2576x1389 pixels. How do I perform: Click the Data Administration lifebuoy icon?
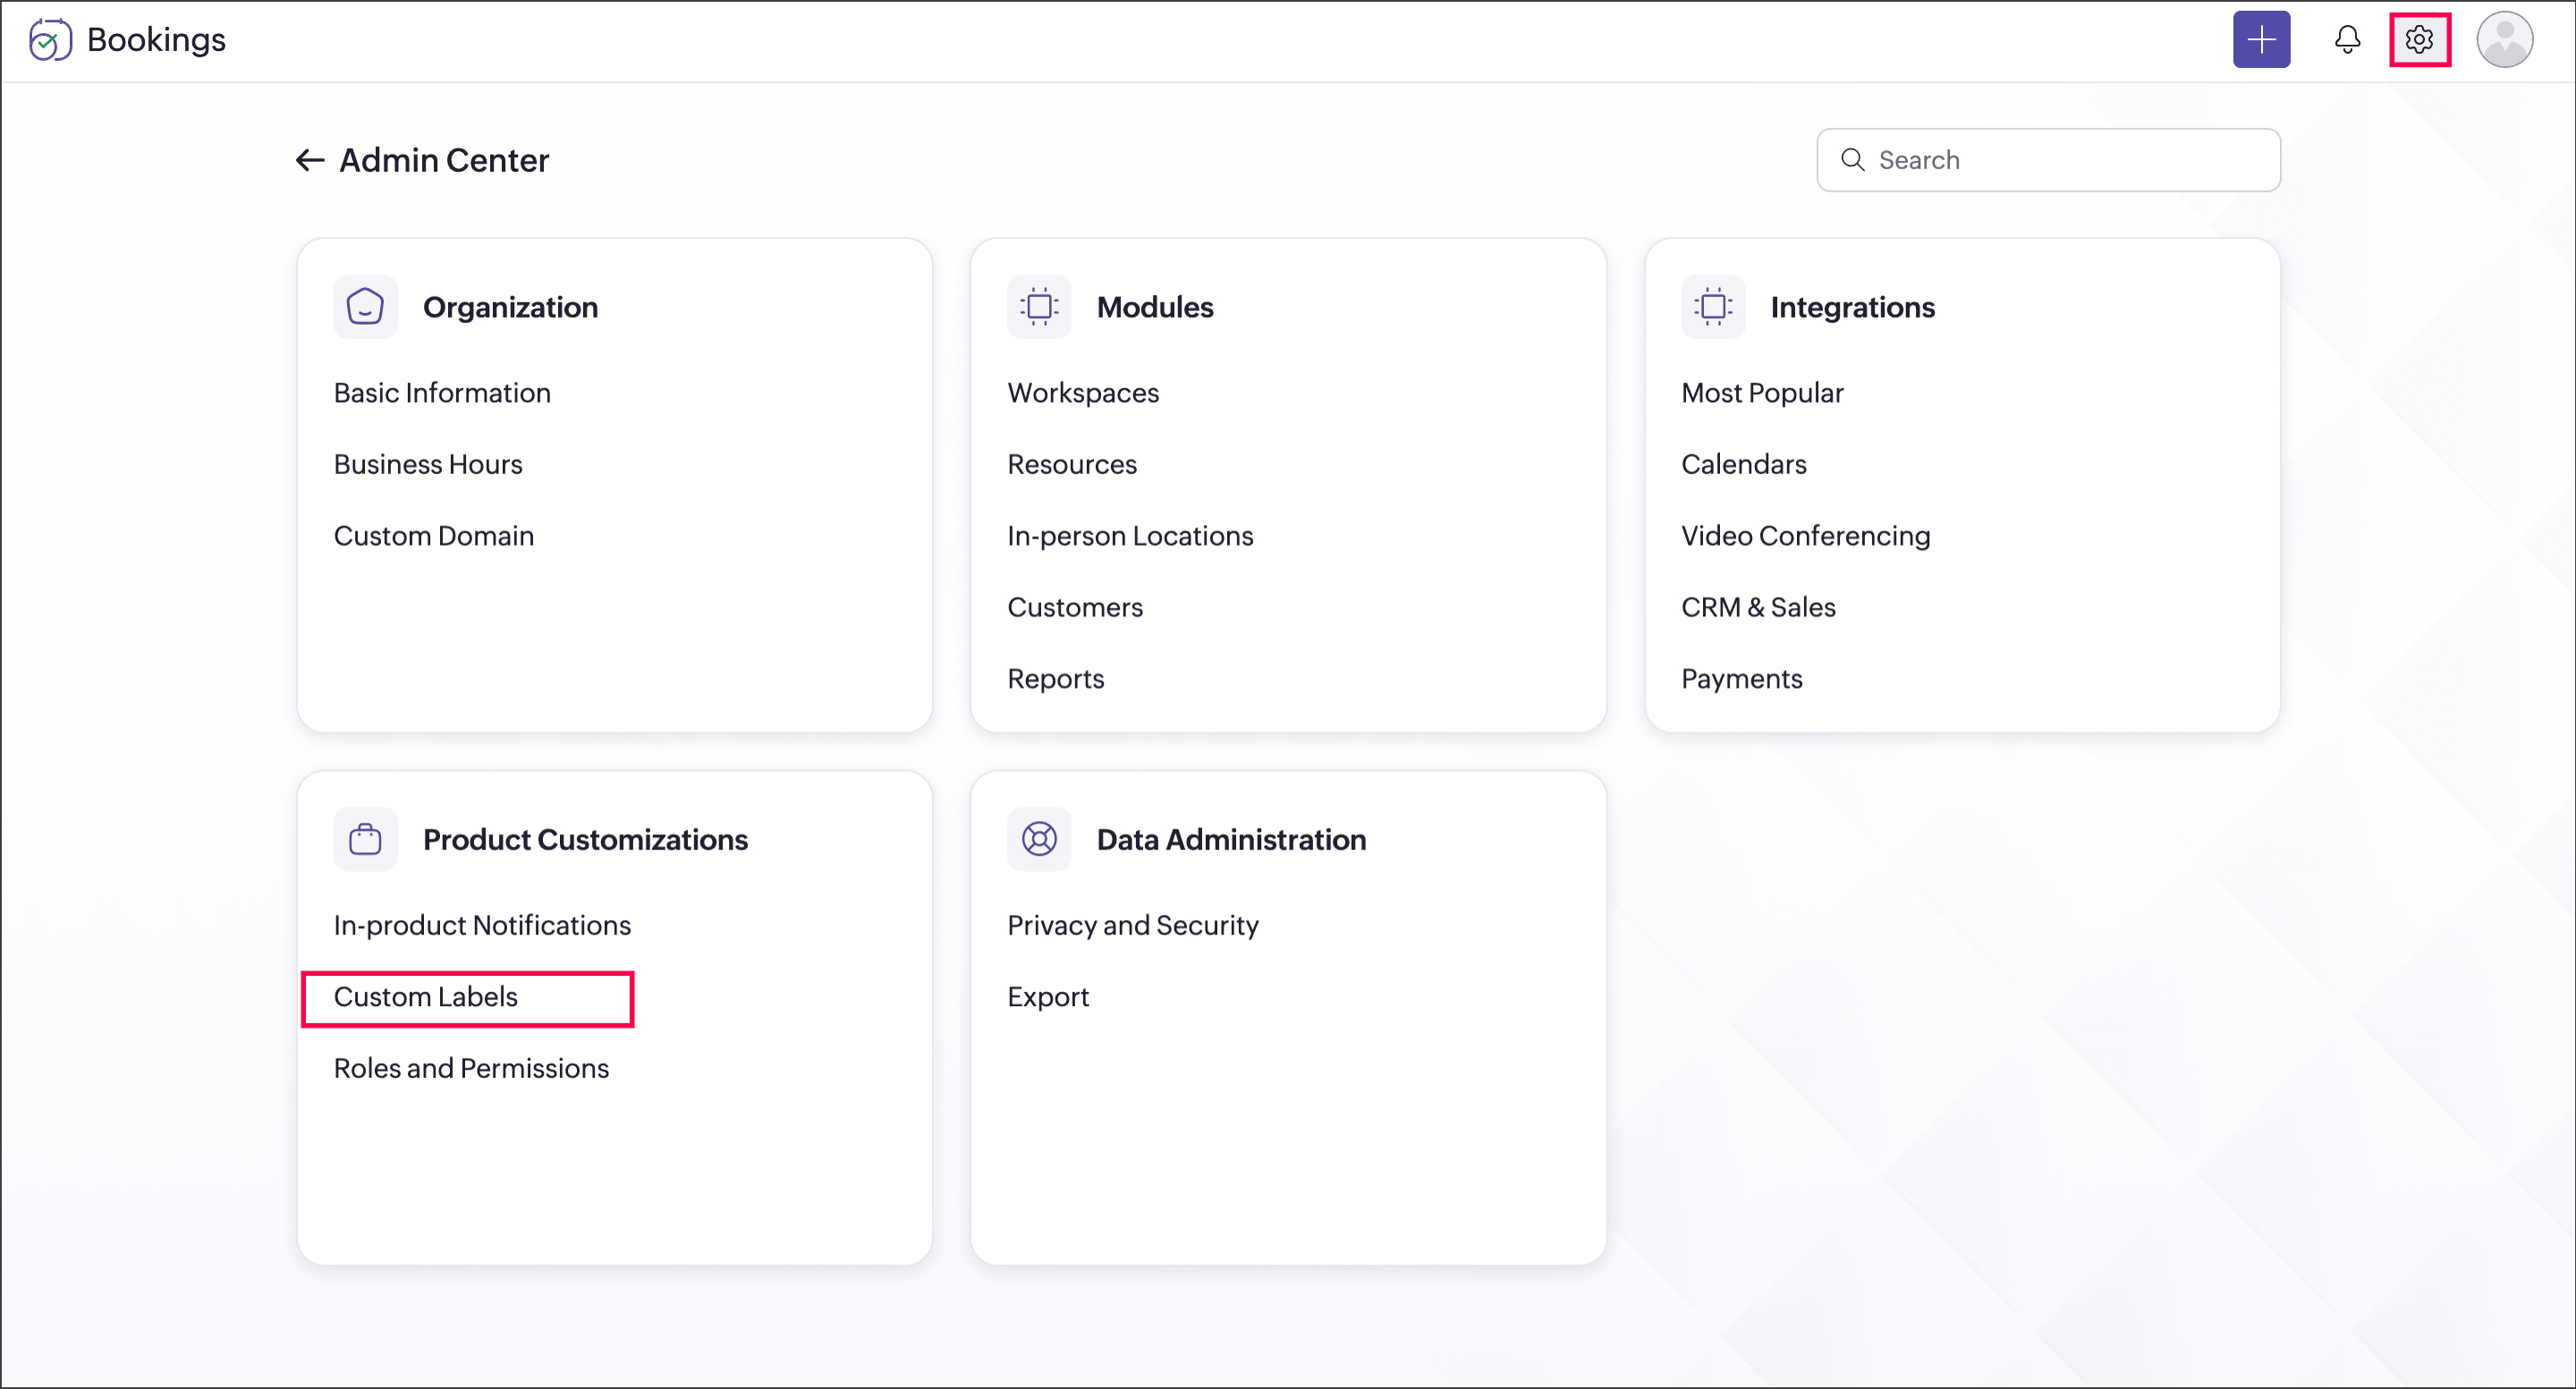[x=1039, y=839]
